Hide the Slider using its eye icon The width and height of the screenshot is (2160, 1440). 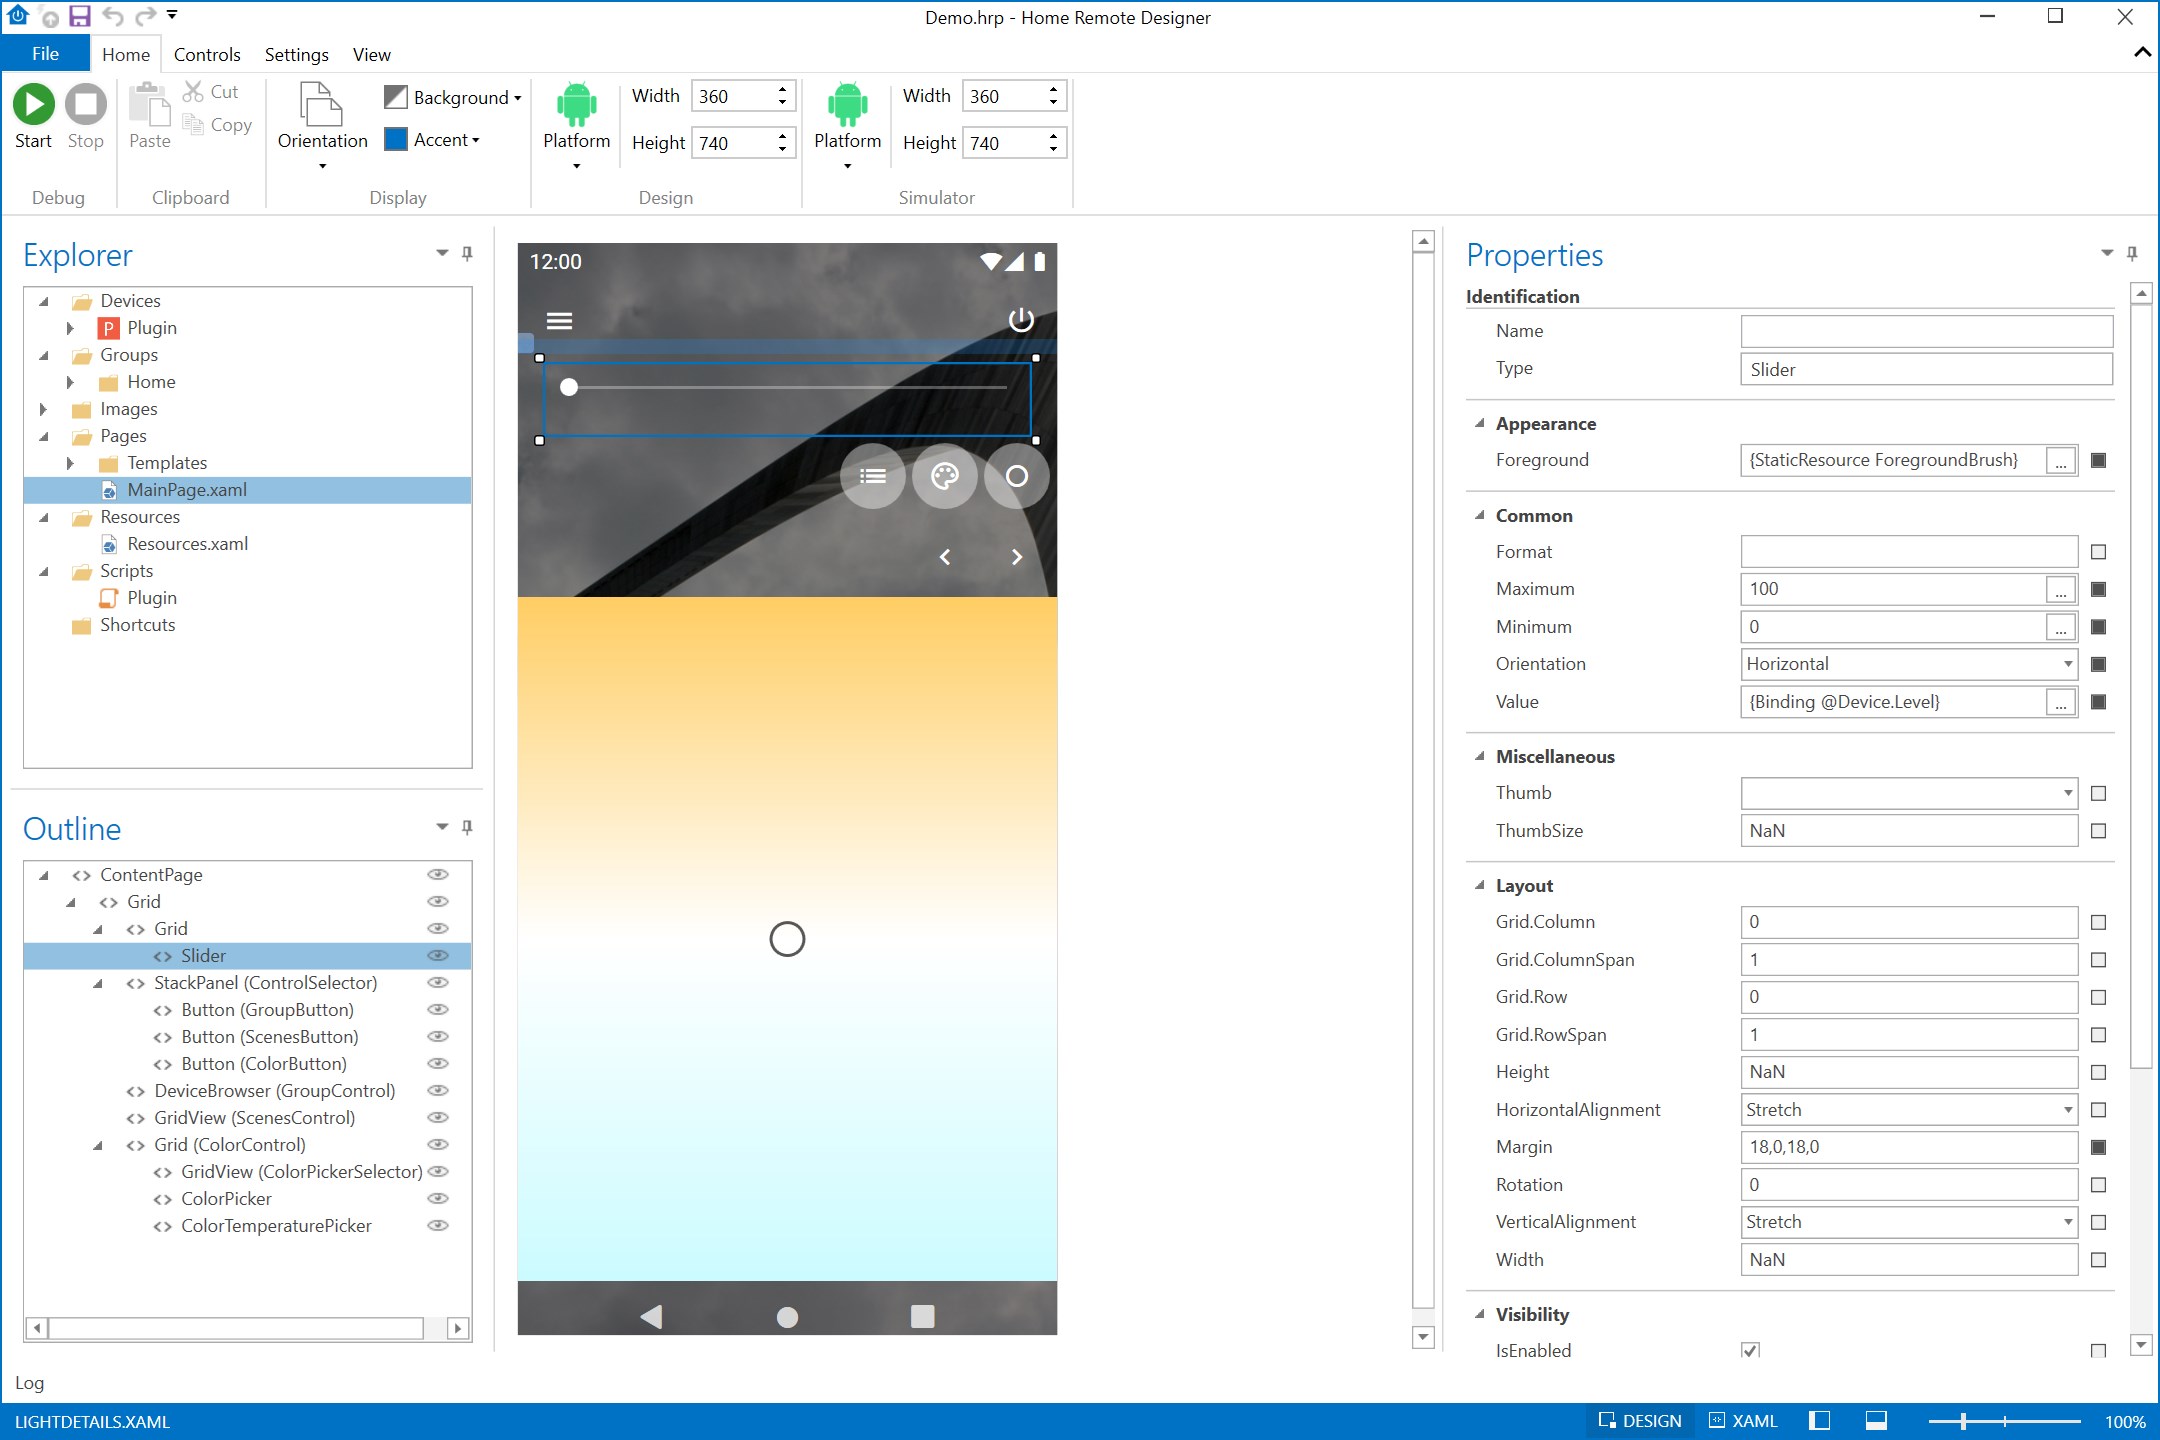(x=437, y=956)
